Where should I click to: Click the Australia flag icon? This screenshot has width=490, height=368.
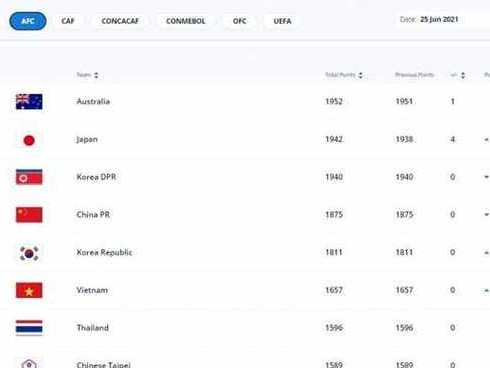click(29, 102)
